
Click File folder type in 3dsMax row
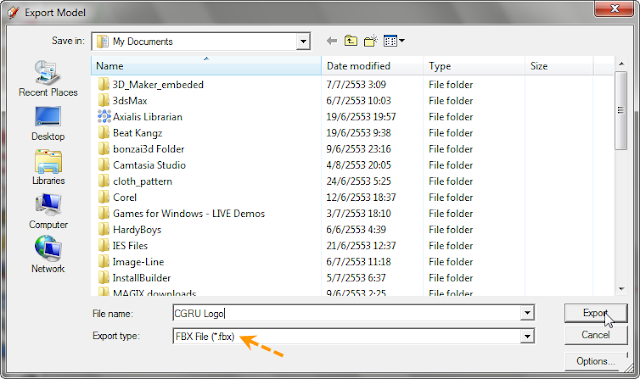[x=451, y=100]
